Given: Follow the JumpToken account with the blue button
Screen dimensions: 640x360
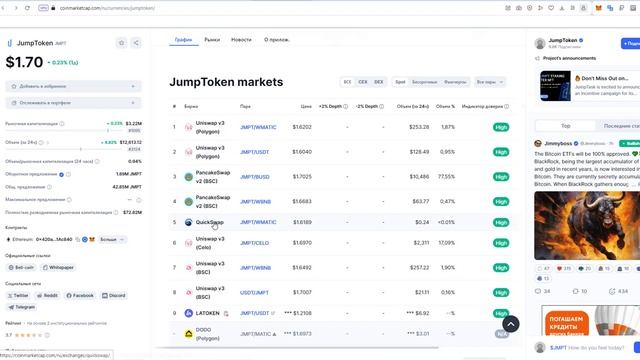Looking at the screenshot, I should click(631, 43).
